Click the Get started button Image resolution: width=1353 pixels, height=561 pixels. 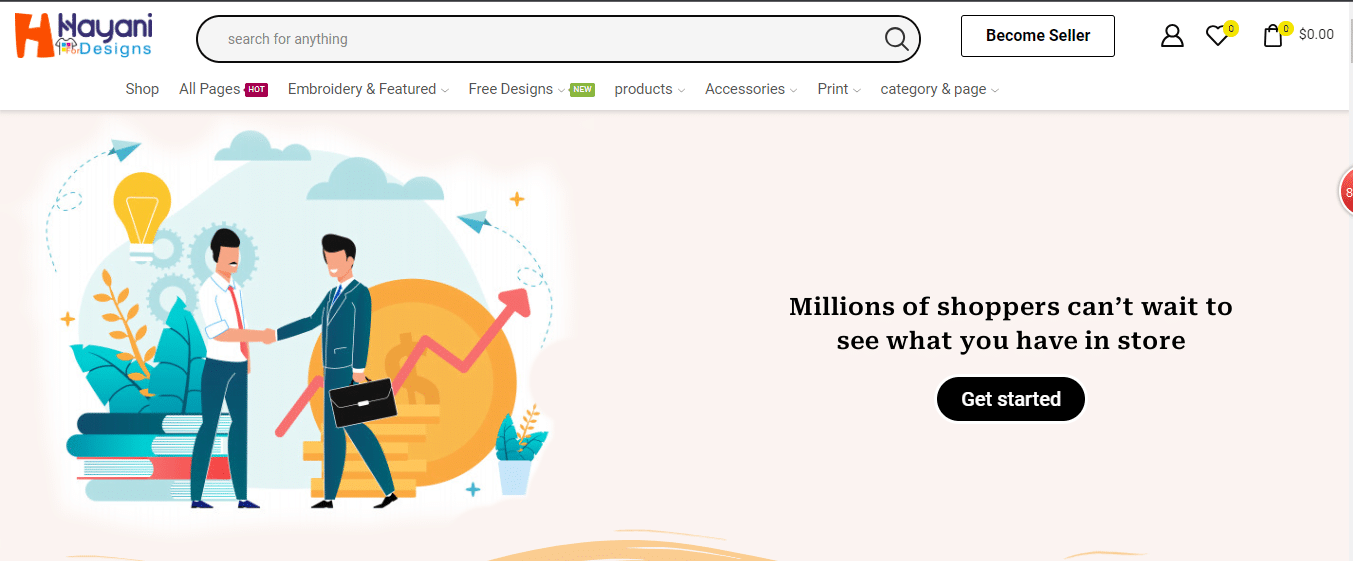click(x=1011, y=399)
